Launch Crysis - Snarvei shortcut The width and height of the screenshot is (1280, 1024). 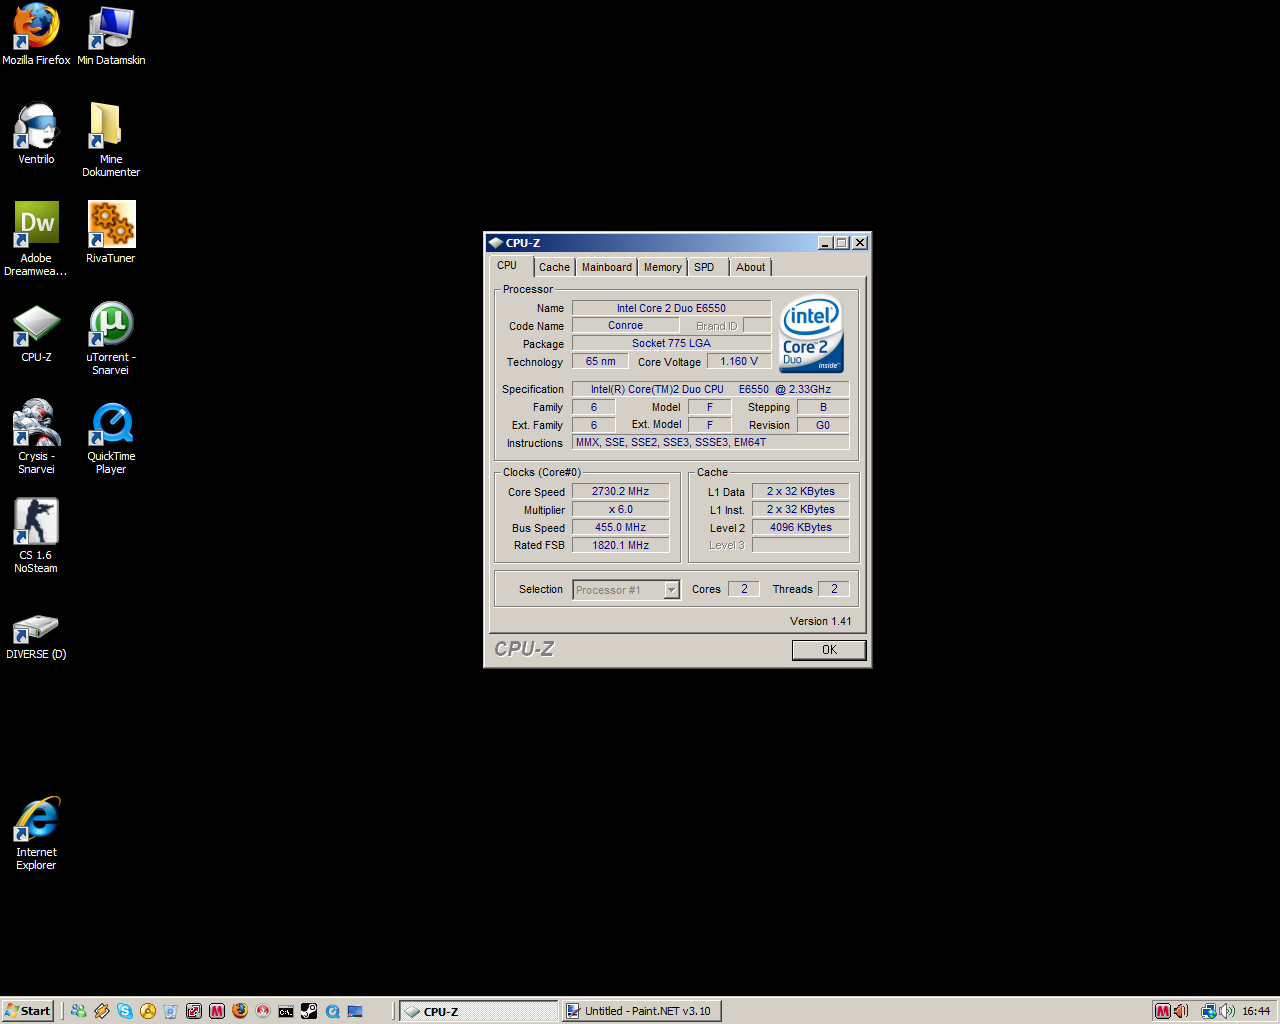[36, 437]
